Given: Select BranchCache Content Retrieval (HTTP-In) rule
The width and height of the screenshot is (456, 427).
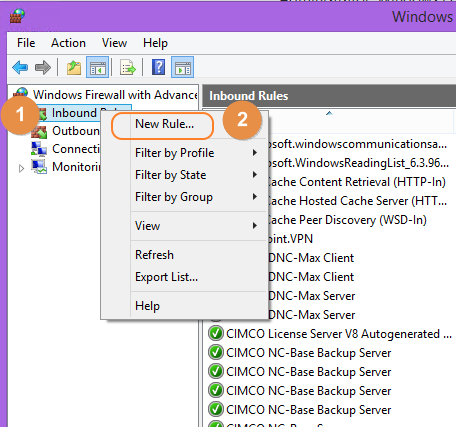Looking at the screenshot, I should [357, 182].
